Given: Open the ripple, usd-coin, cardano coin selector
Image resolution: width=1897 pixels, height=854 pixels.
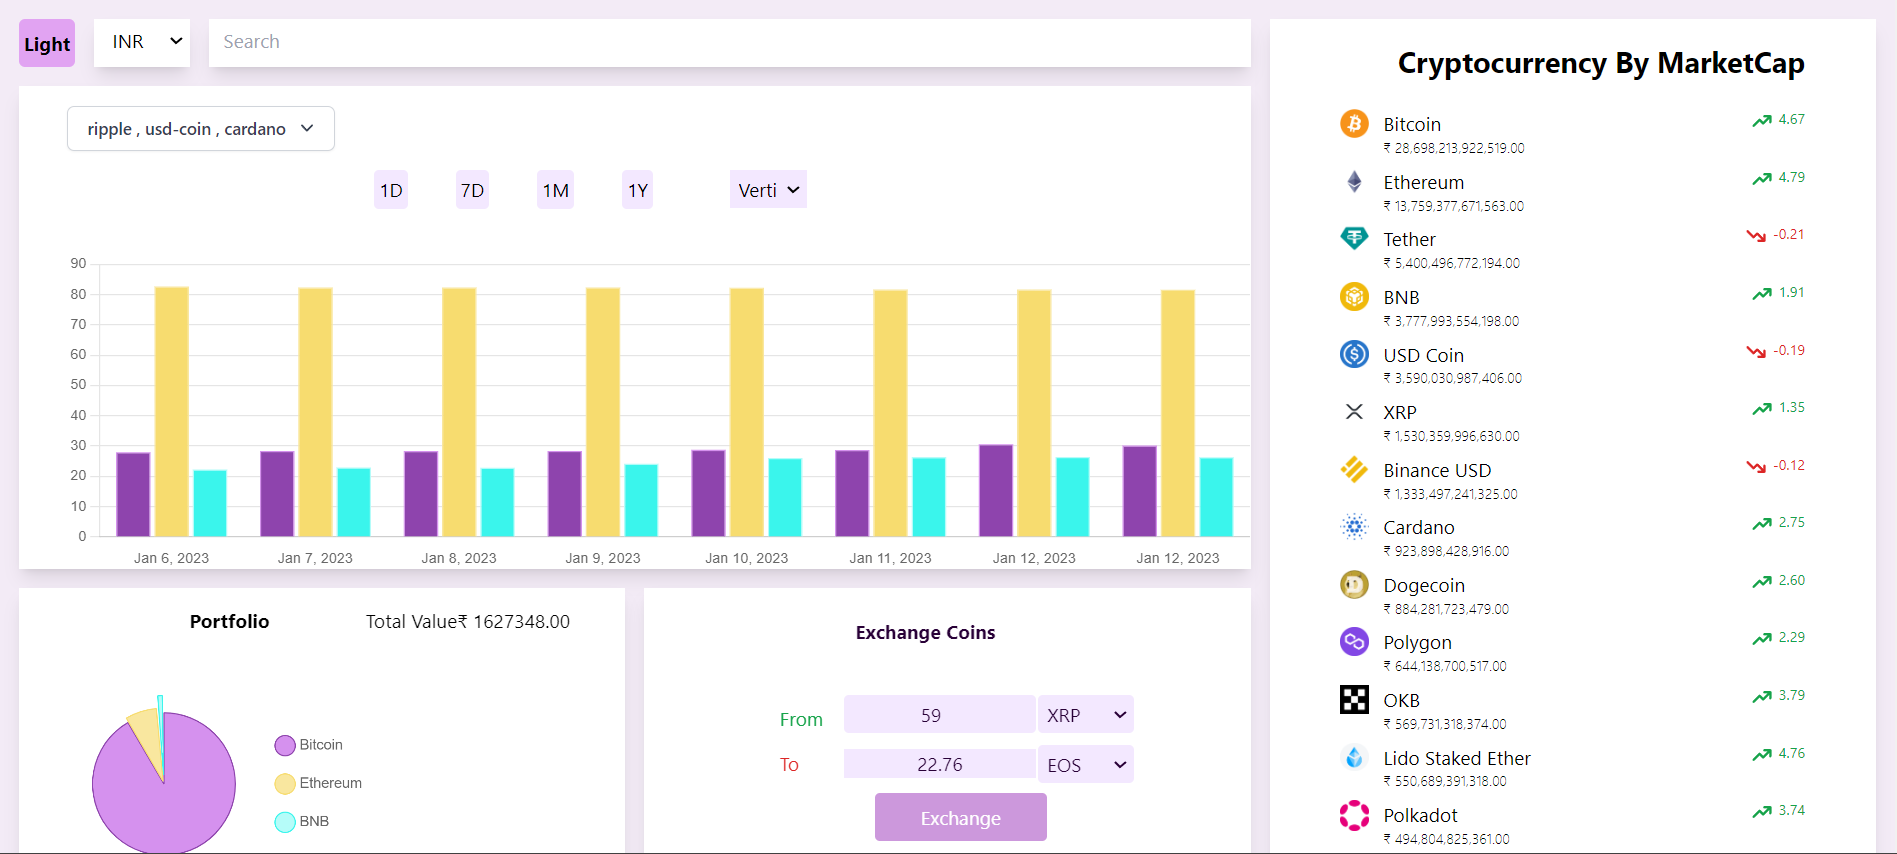Looking at the screenshot, I should tap(201, 129).
